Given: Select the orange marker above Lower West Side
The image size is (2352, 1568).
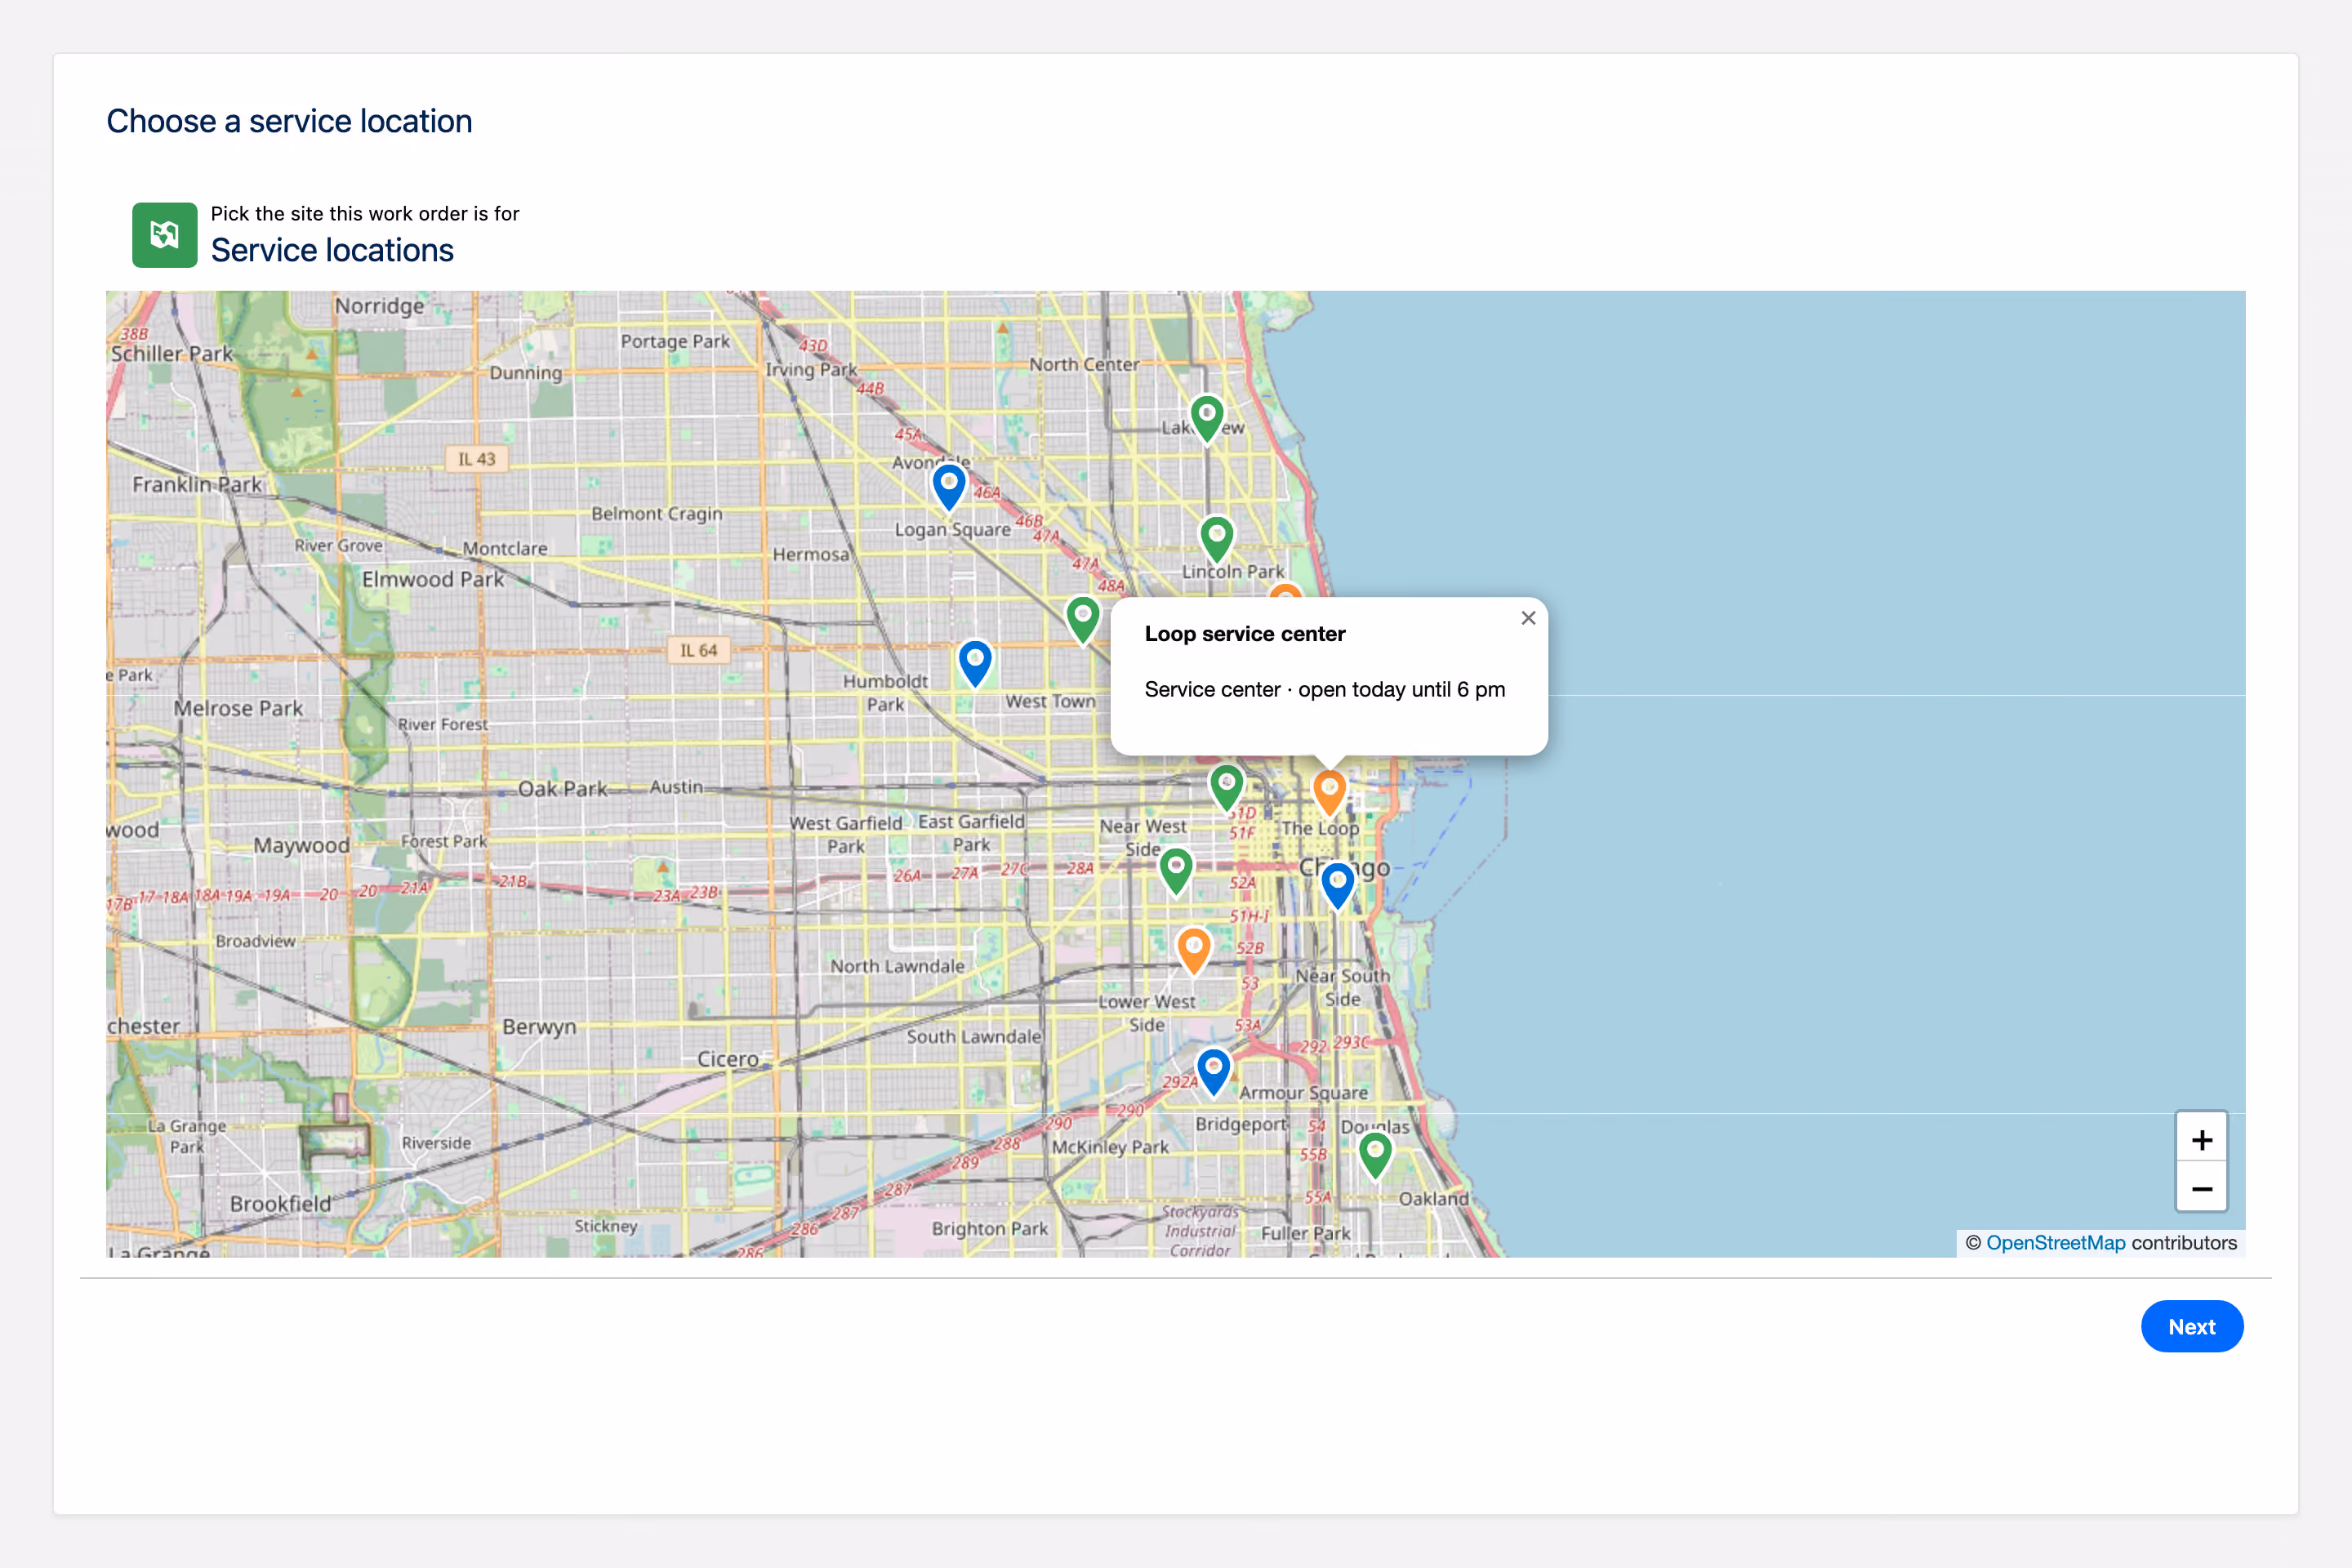Looking at the screenshot, I should tap(1194, 951).
